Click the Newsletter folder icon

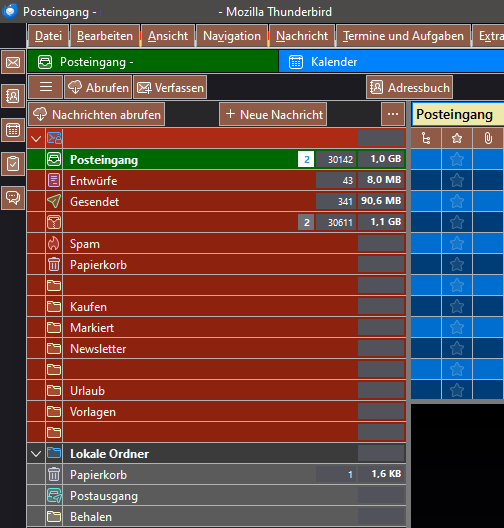54,349
